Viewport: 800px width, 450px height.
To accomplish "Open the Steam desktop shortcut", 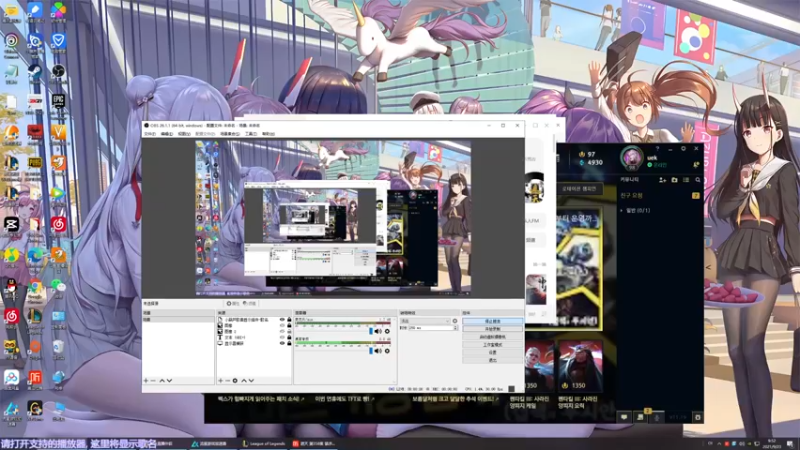I will [35, 72].
